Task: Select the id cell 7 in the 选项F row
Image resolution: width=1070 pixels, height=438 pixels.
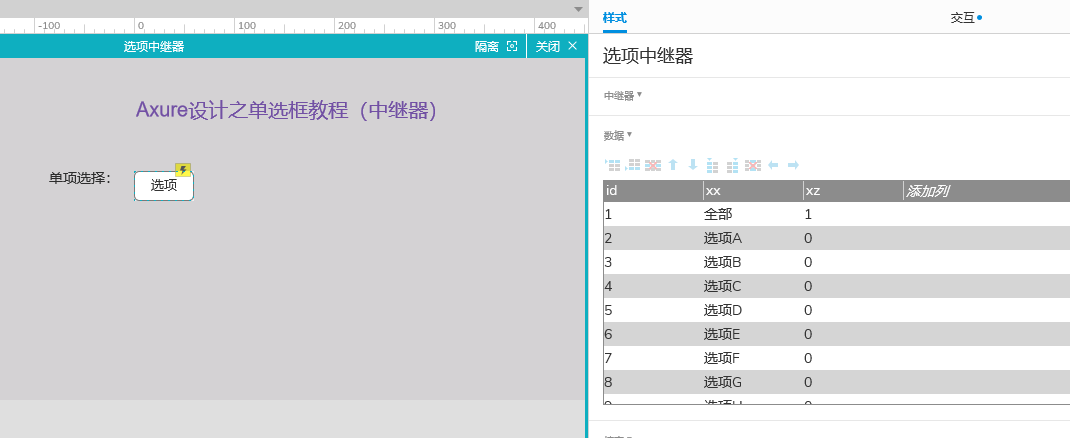Action: click(x=653, y=357)
